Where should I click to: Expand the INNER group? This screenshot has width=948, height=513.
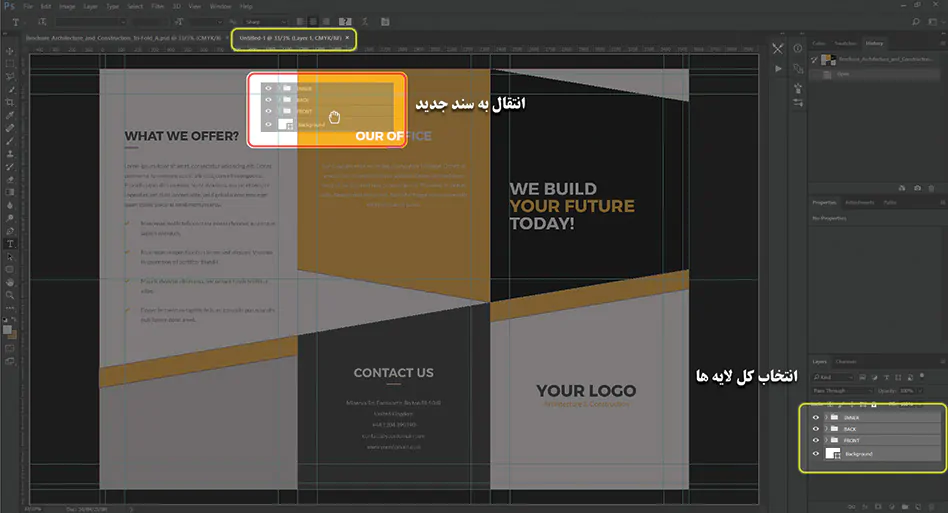point(826,418)
